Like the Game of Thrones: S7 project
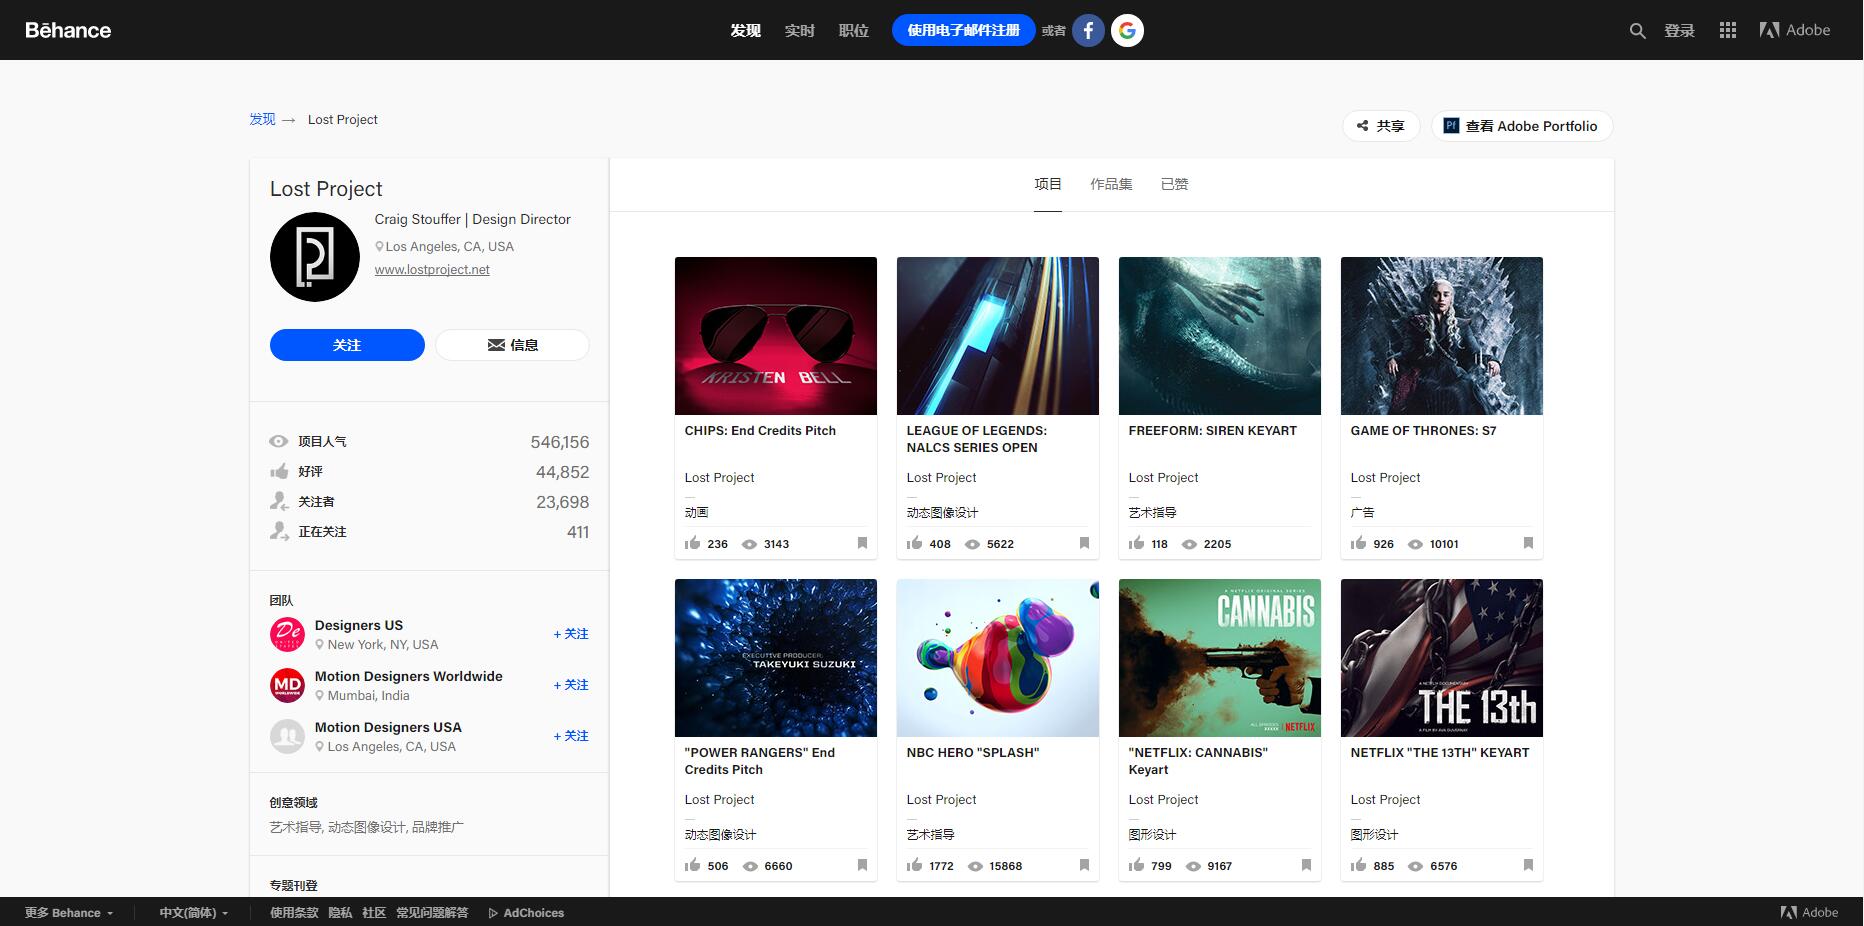1864x926 pixels. (1358, 543)
